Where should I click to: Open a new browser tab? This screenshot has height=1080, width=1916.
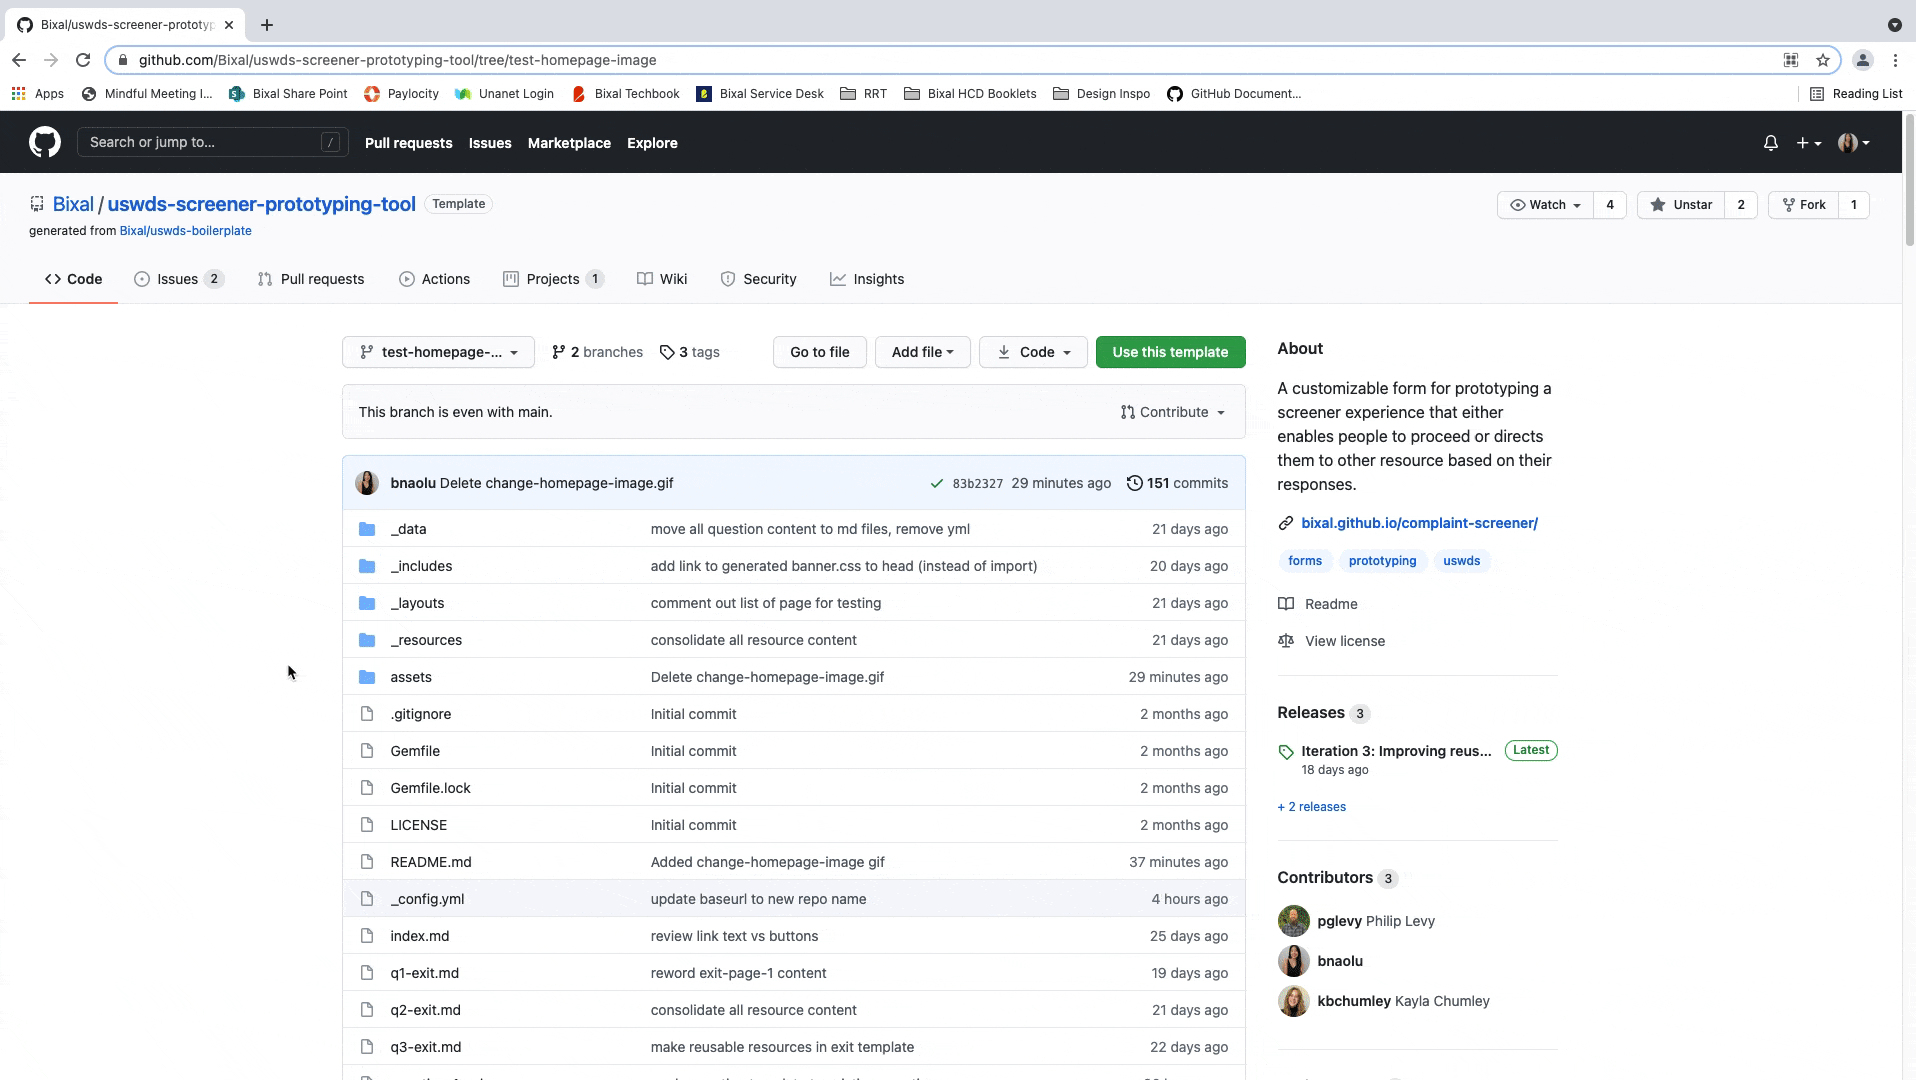point(267,25)
